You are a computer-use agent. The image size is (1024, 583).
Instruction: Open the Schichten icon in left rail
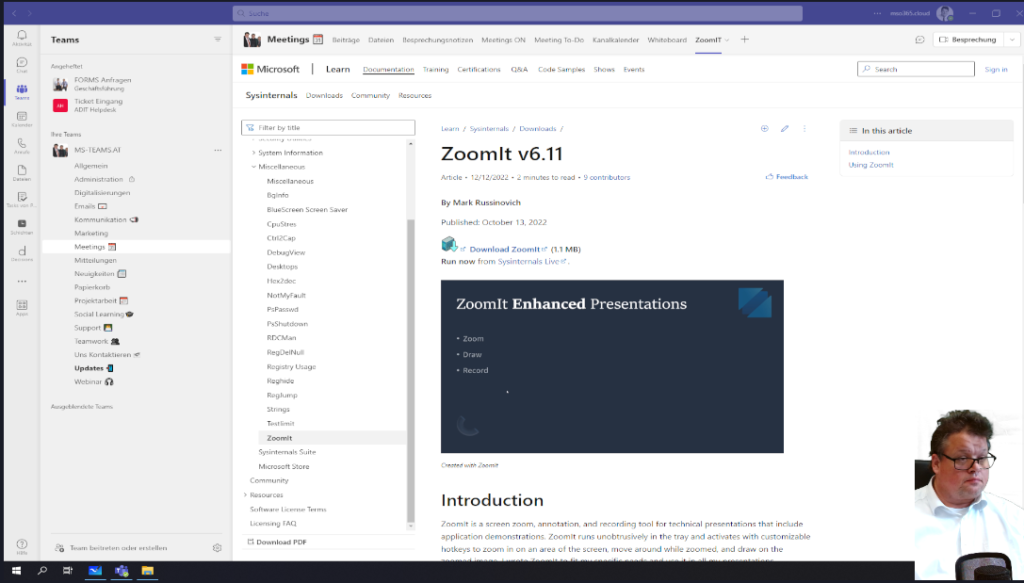coord(22,227)
